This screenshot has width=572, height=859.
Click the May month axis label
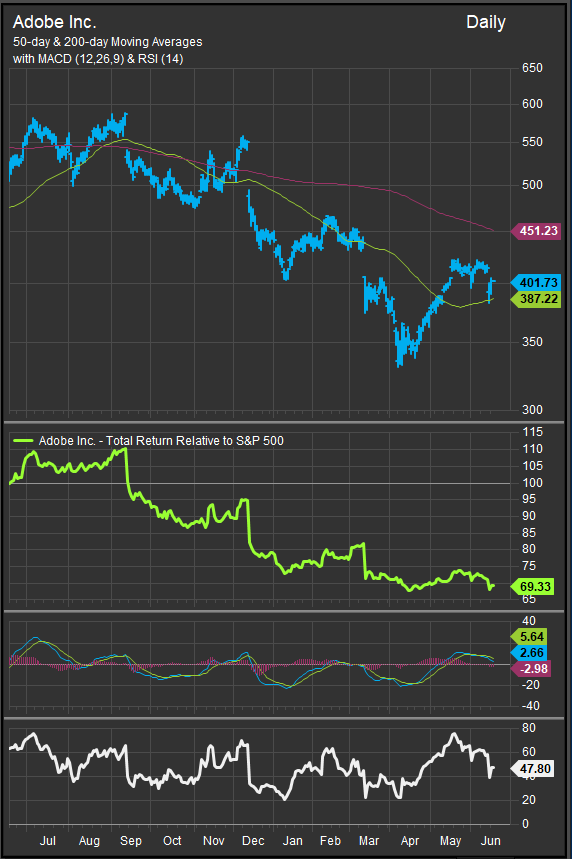[x=450, y=841]
